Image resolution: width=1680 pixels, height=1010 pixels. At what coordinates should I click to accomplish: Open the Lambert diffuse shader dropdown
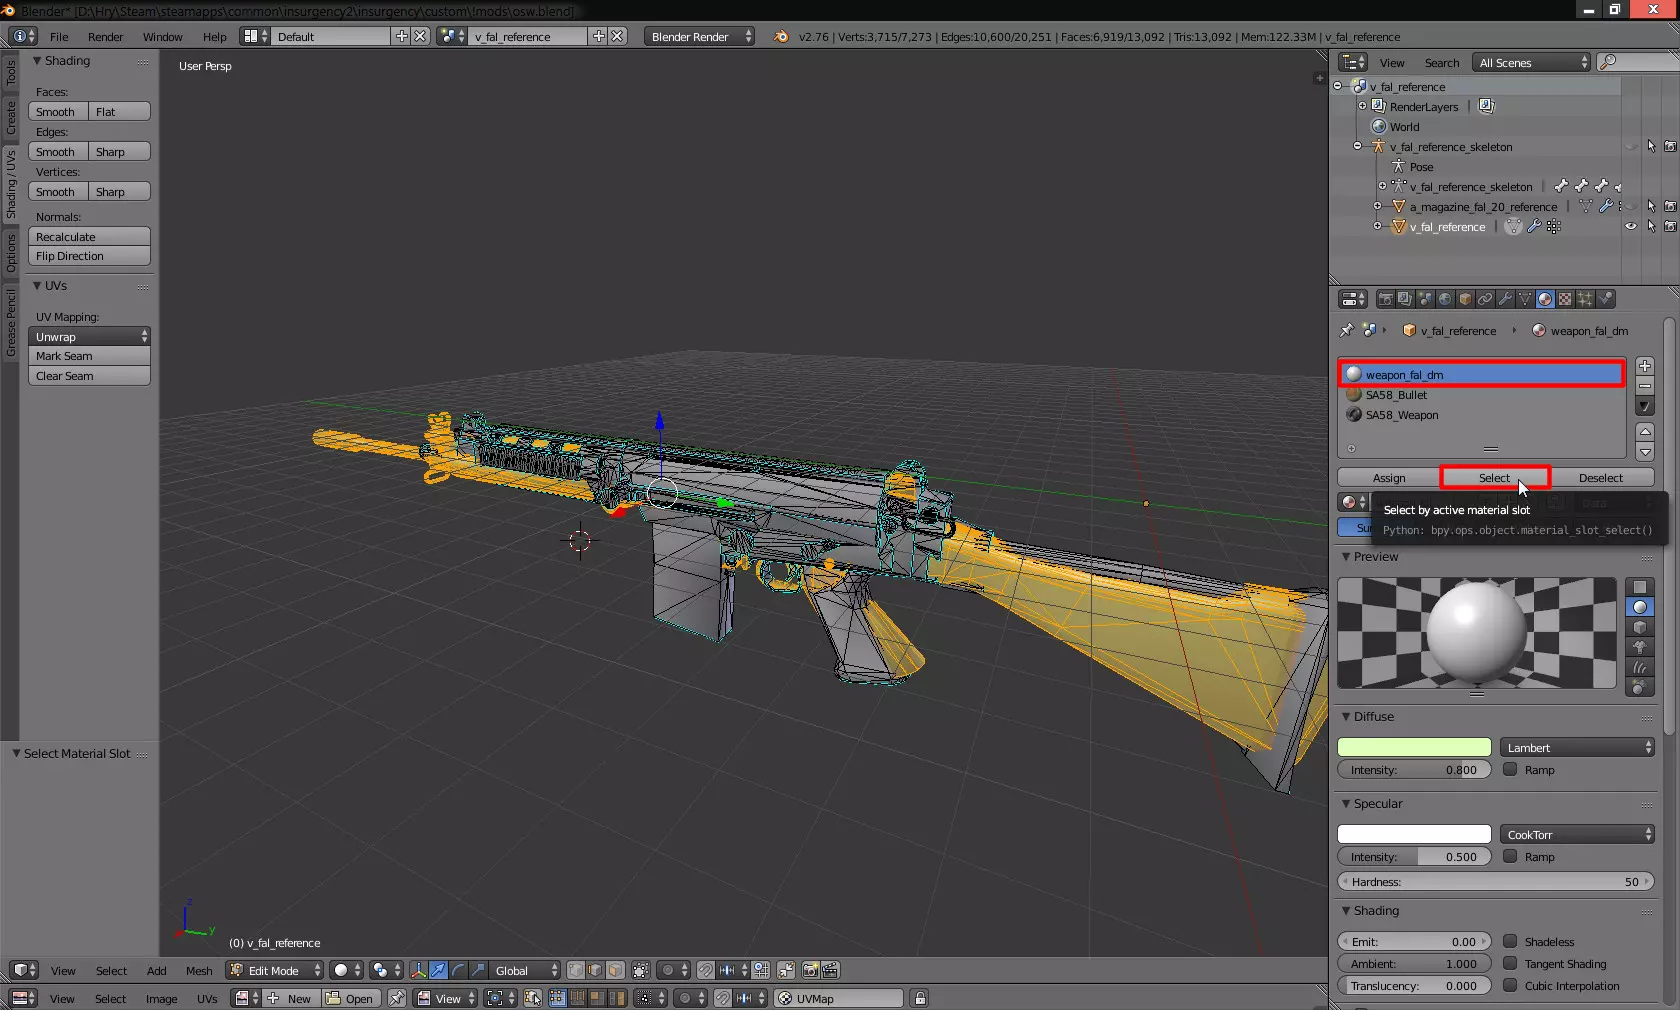[1577, 748]
